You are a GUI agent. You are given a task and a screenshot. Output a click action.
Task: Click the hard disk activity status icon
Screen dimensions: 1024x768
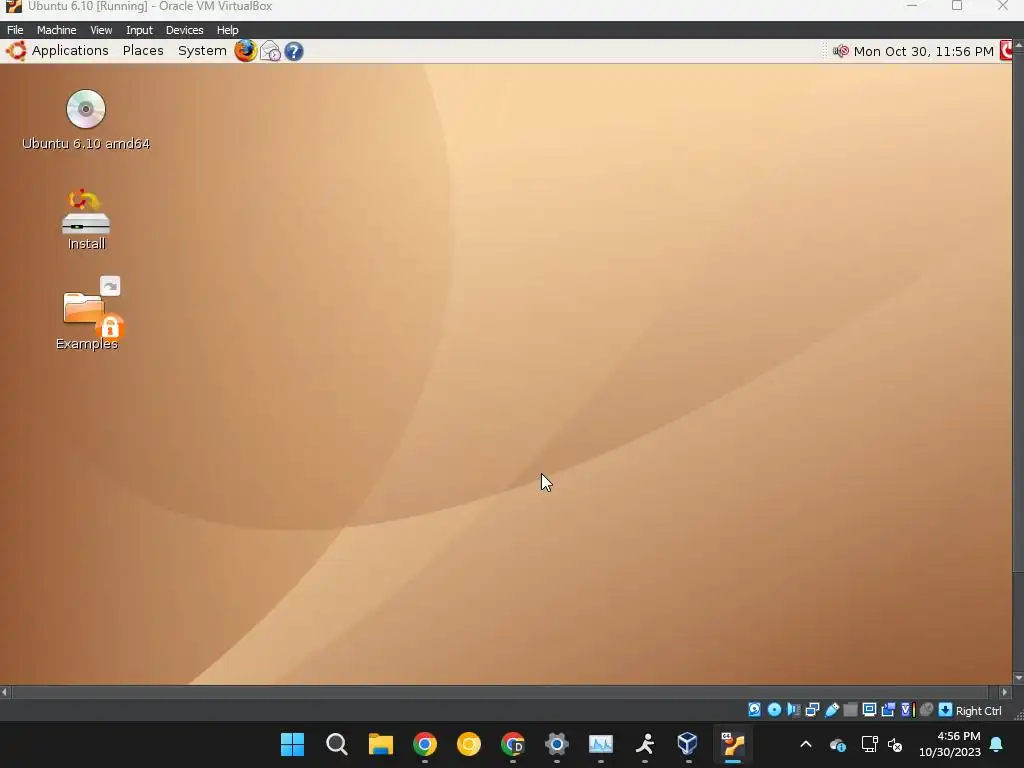[754, 710]
